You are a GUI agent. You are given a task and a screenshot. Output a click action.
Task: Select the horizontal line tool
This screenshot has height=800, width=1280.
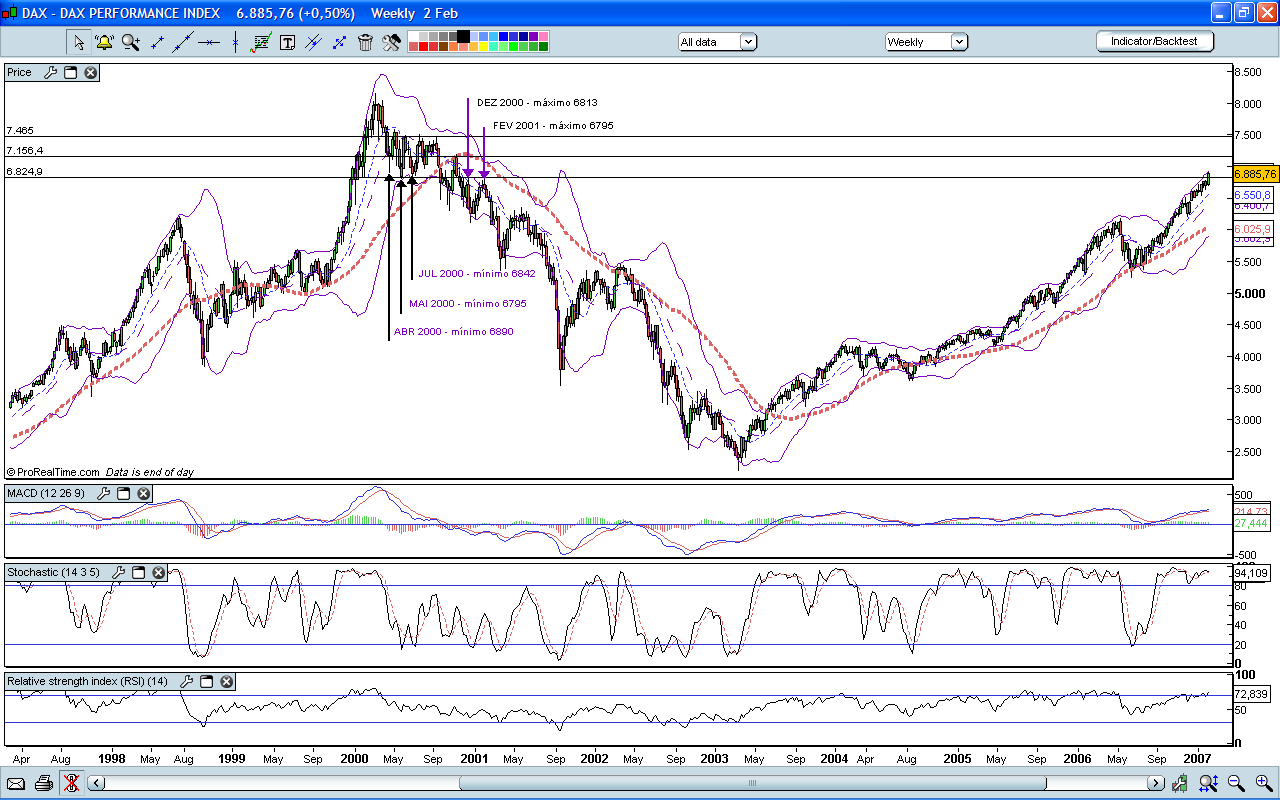tap(211, 42)
